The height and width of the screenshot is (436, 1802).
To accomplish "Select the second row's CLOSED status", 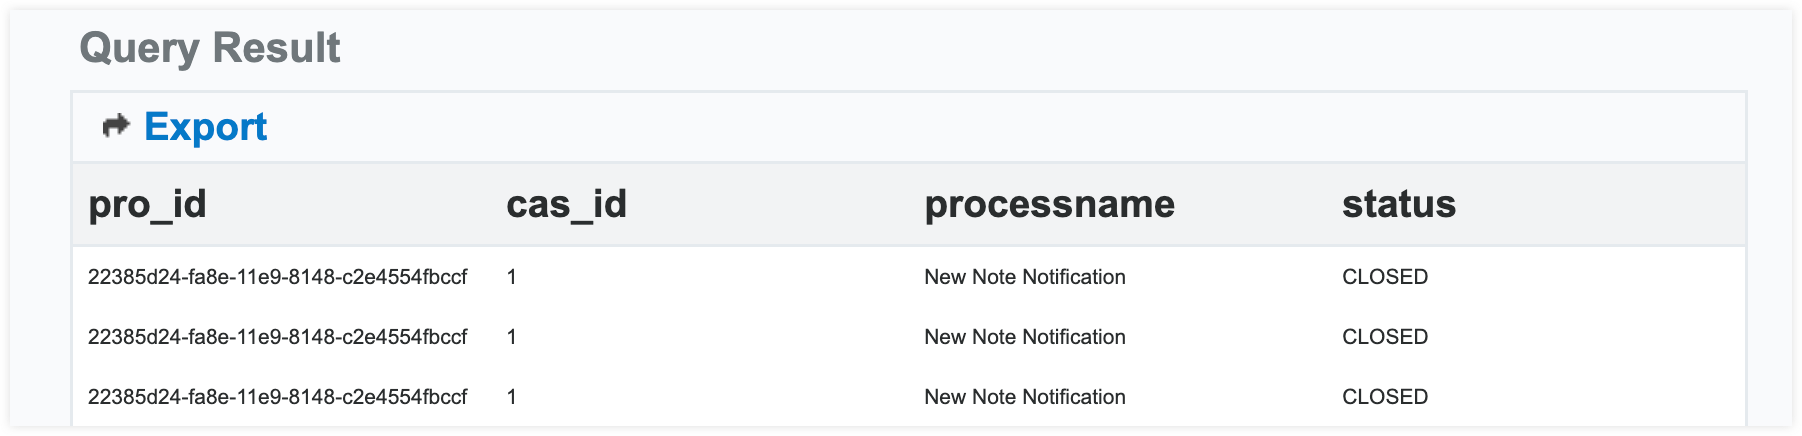I will [x=1384, y=337].
